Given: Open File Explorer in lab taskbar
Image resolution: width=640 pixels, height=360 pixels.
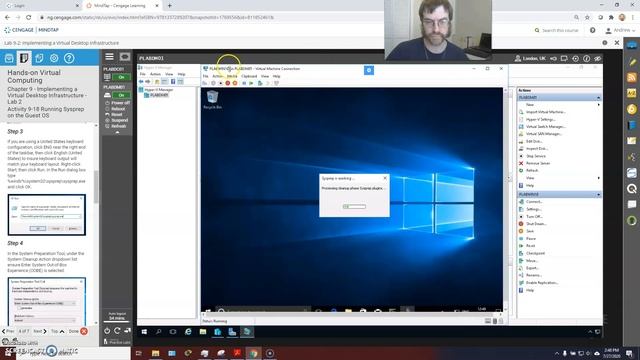Looking at the screenshot, I should [203, 332].
